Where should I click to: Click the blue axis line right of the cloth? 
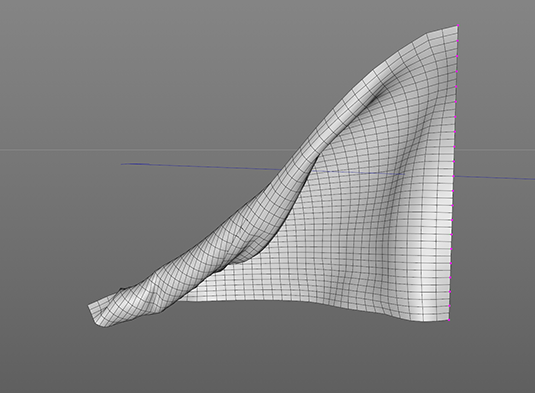[x=495, y=178]
